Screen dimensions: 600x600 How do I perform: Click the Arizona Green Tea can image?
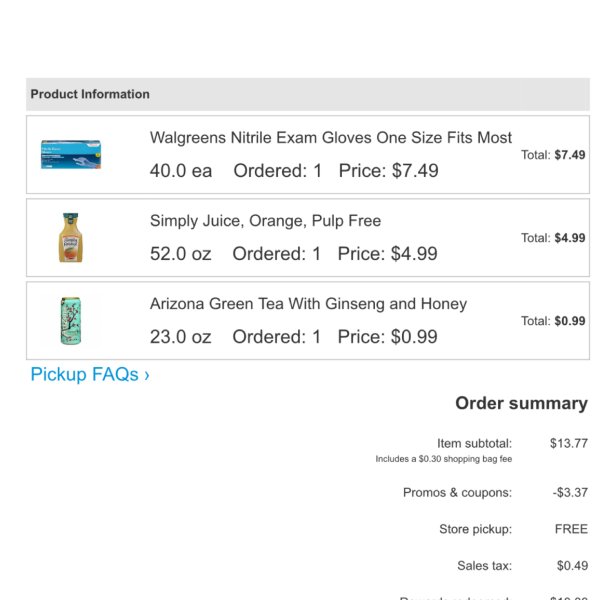(70, 320)
